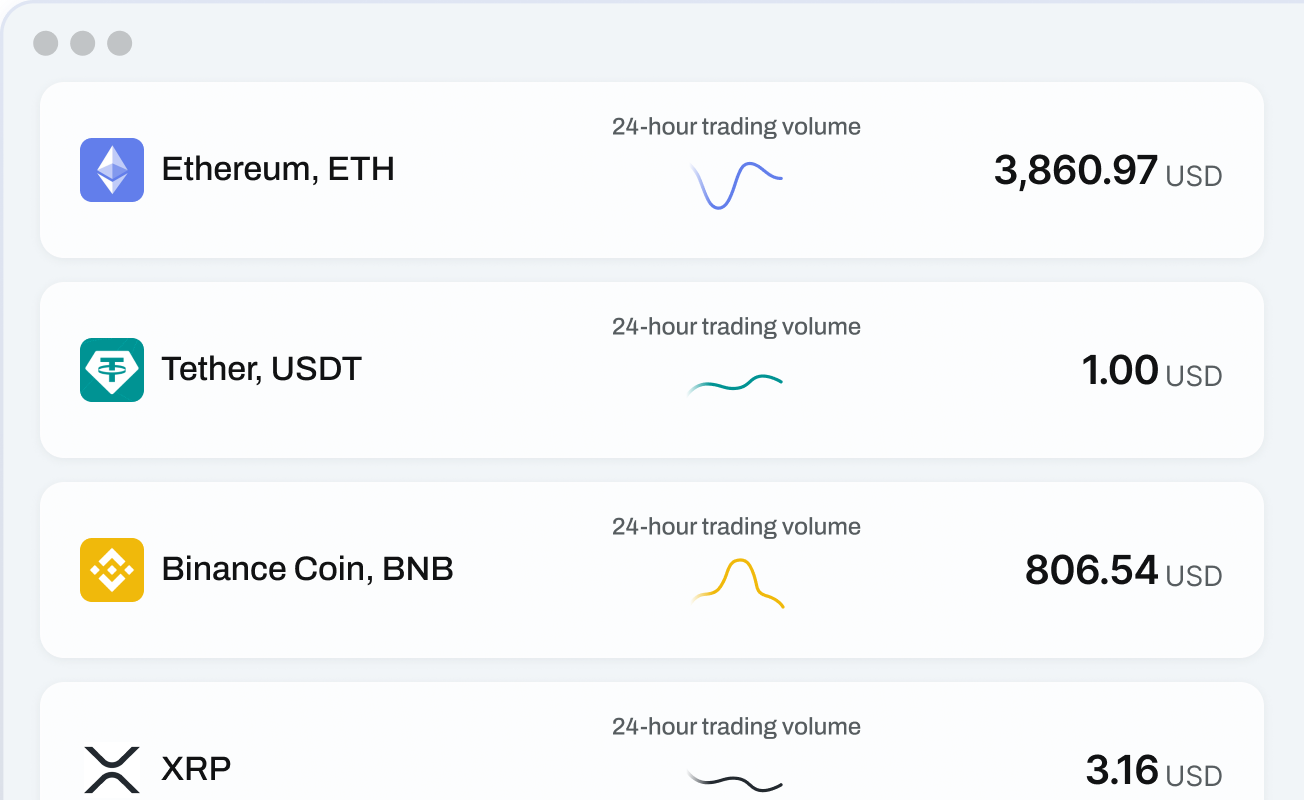Click Ethereum's 24-hour trading volume label
This screenshot has width=1304, height=800.
click(736, 127)
